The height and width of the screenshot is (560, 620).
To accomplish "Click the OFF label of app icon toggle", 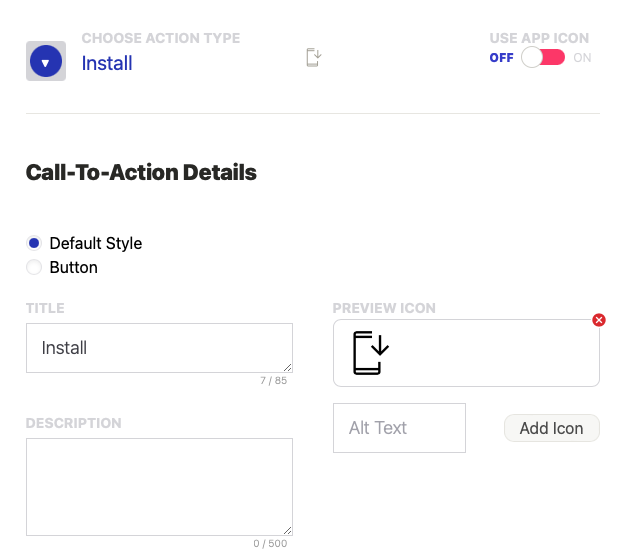I will (501, 58).
